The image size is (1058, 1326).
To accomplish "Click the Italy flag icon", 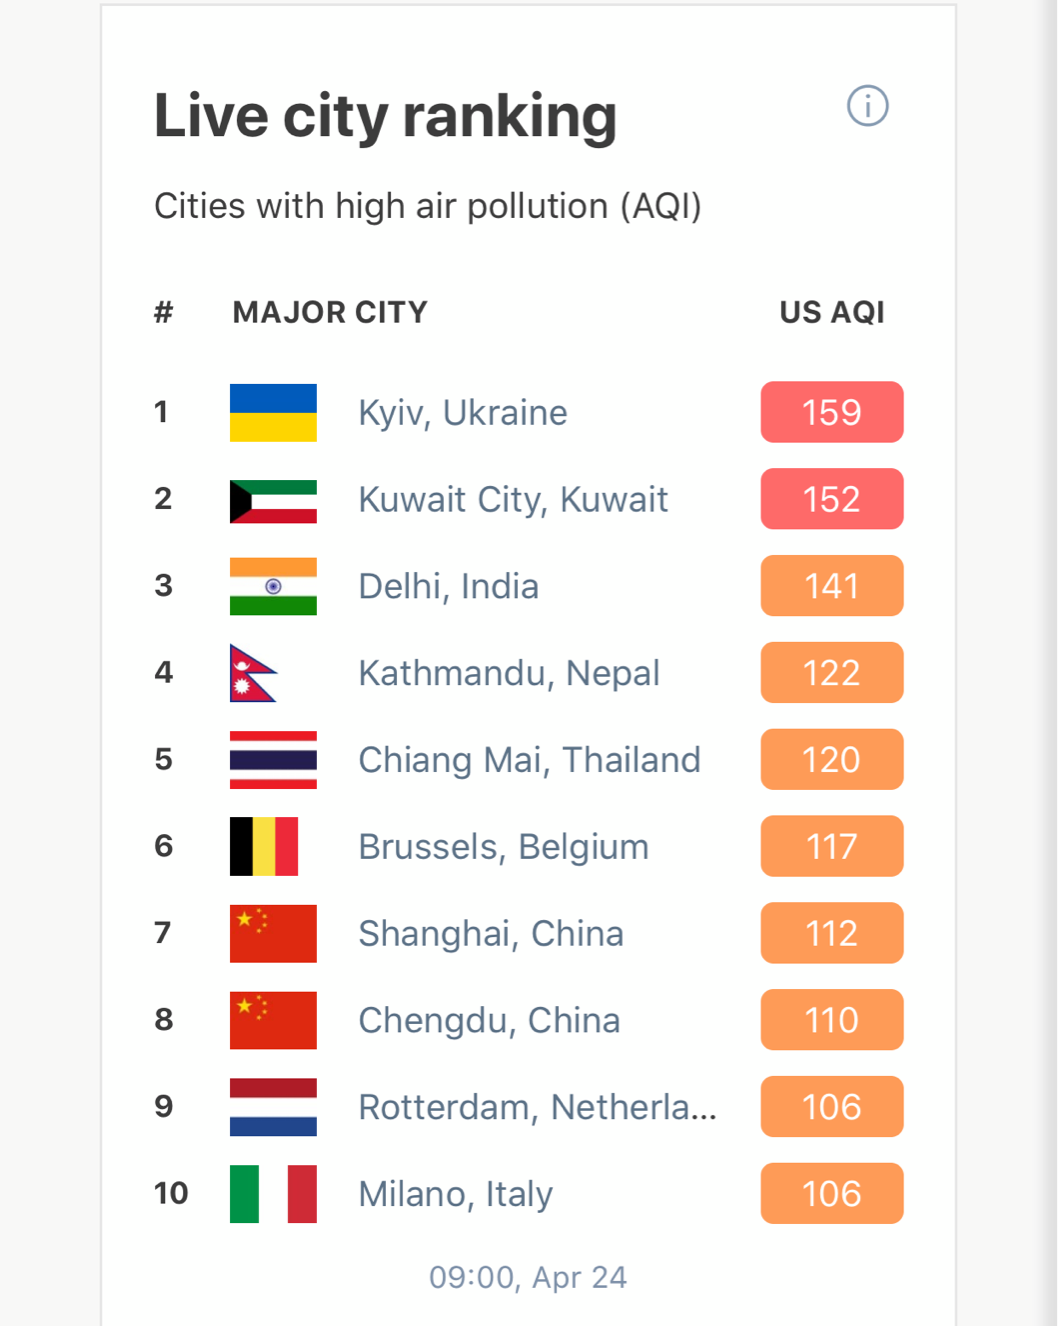I will tap(273, 1194).
